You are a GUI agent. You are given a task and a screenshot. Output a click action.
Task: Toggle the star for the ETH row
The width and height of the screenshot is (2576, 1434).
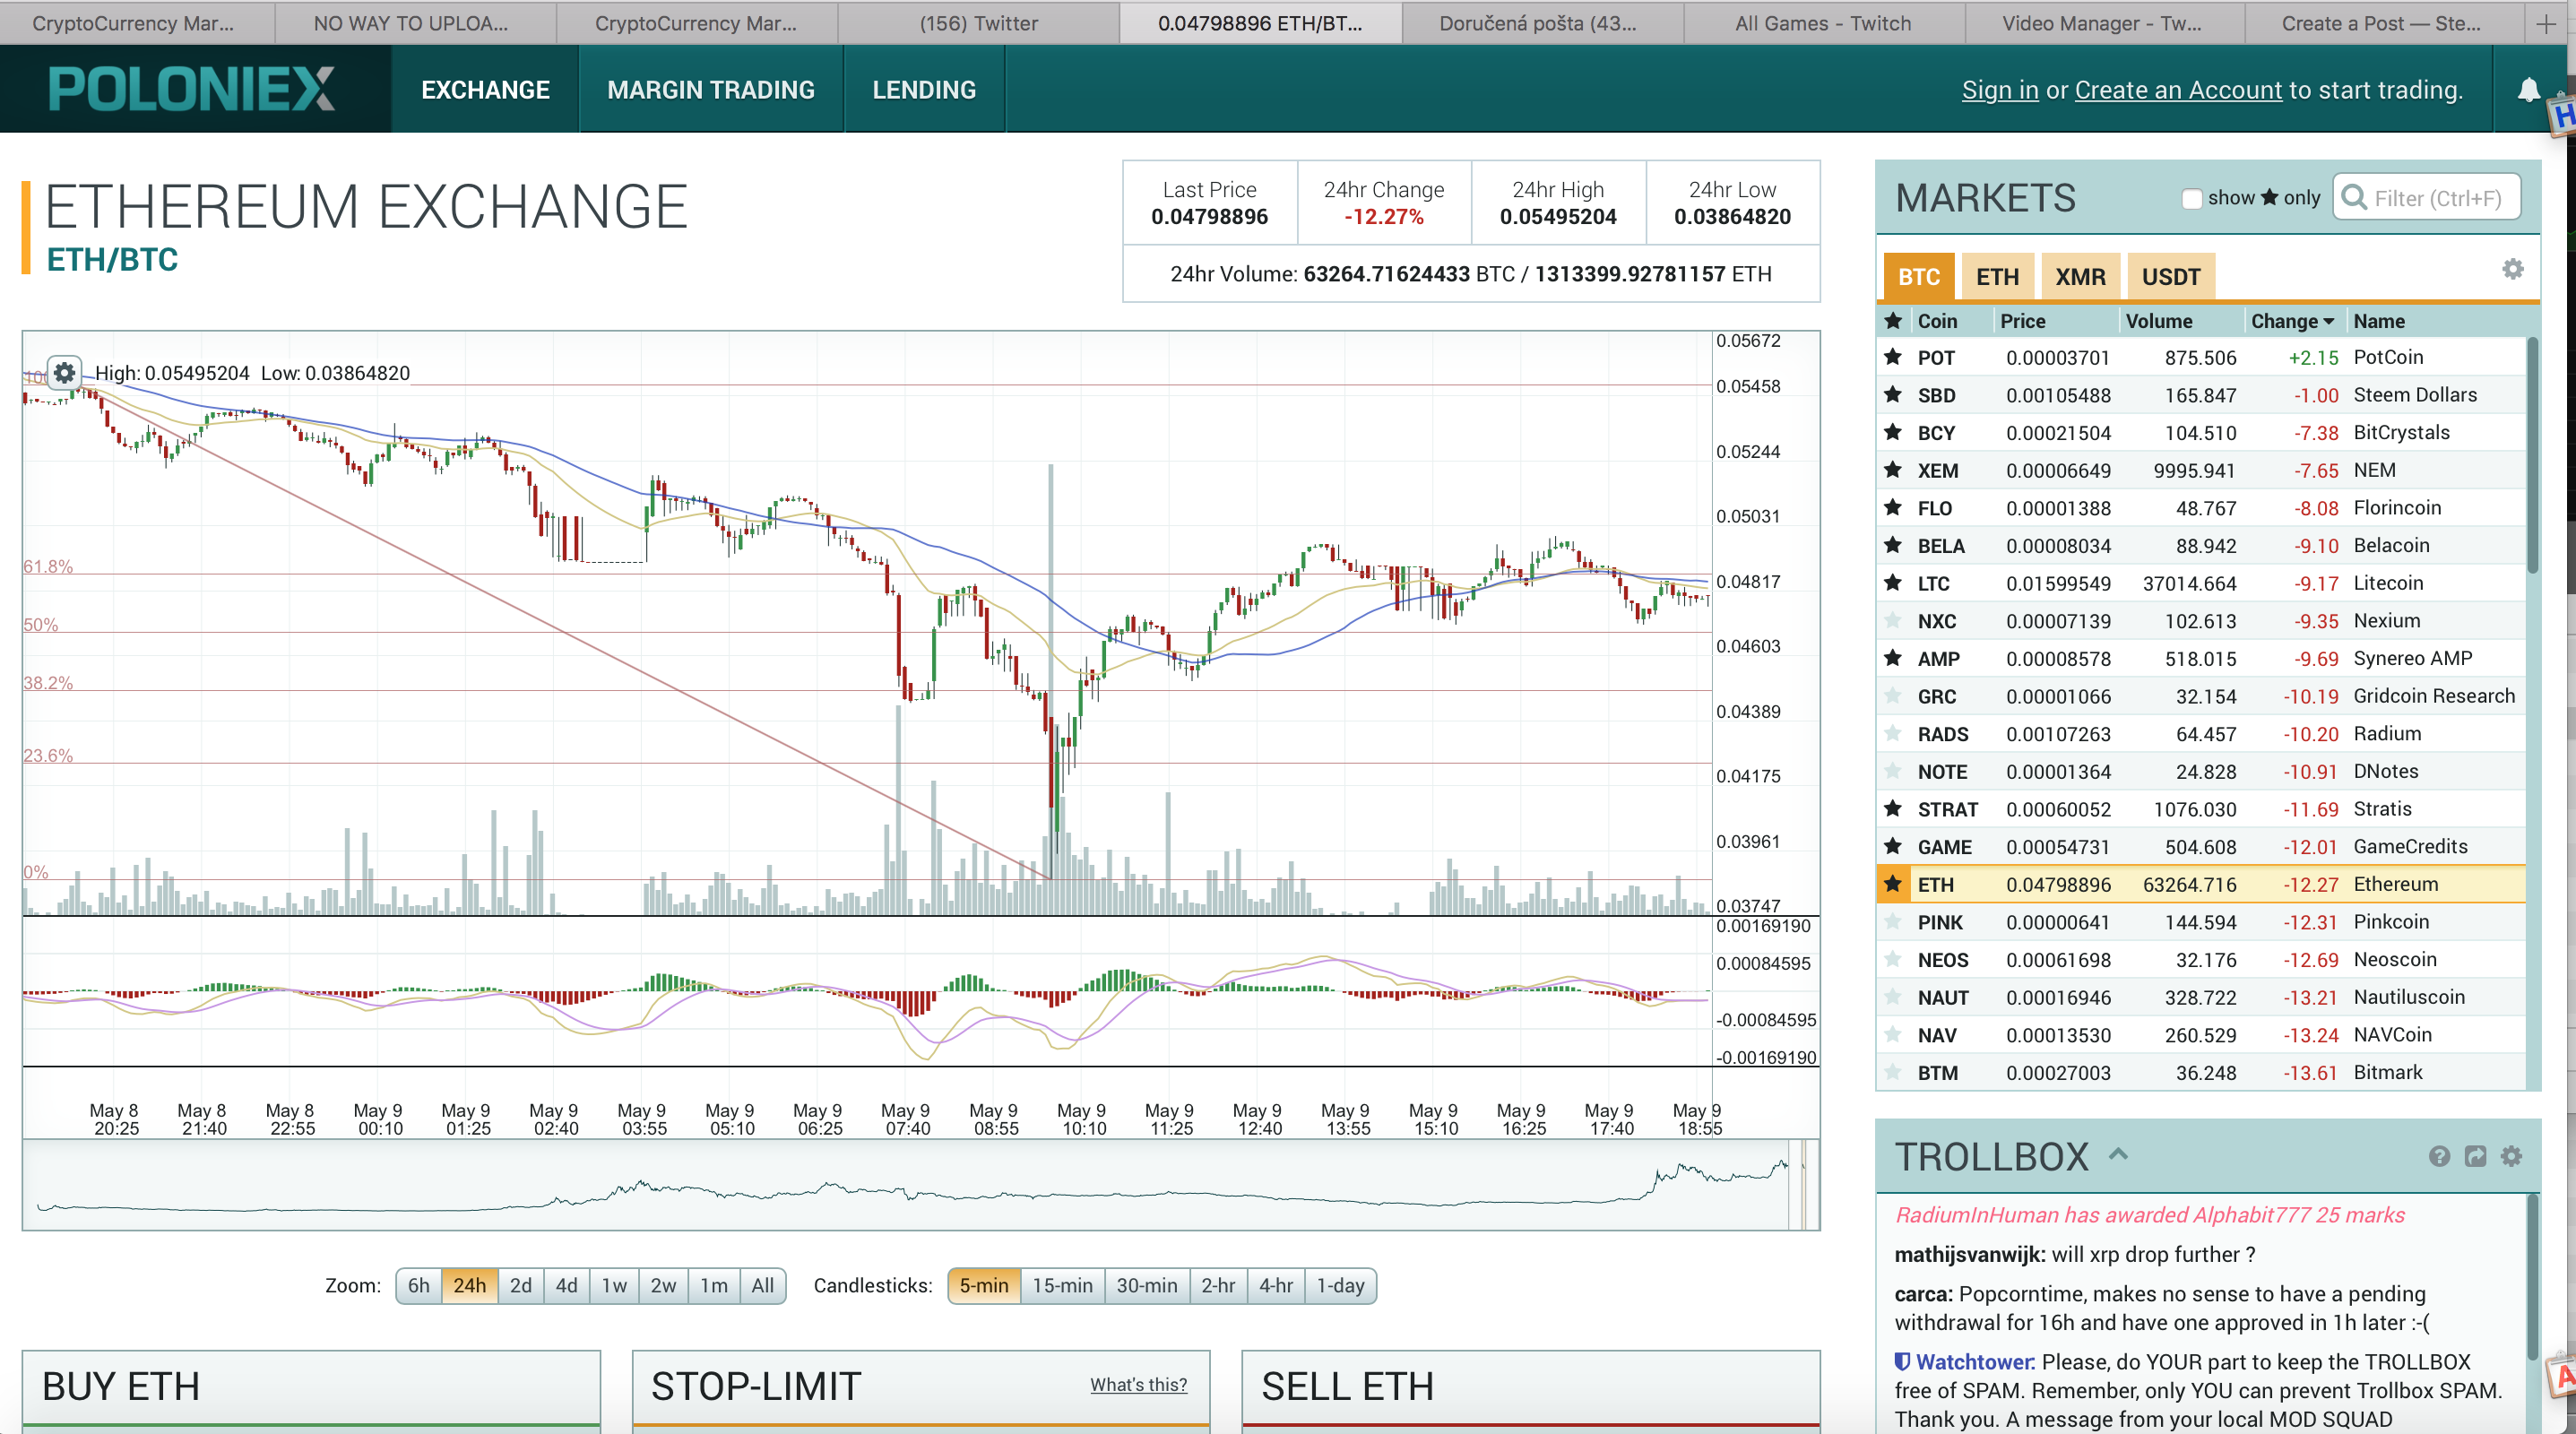pos(1893,884)
